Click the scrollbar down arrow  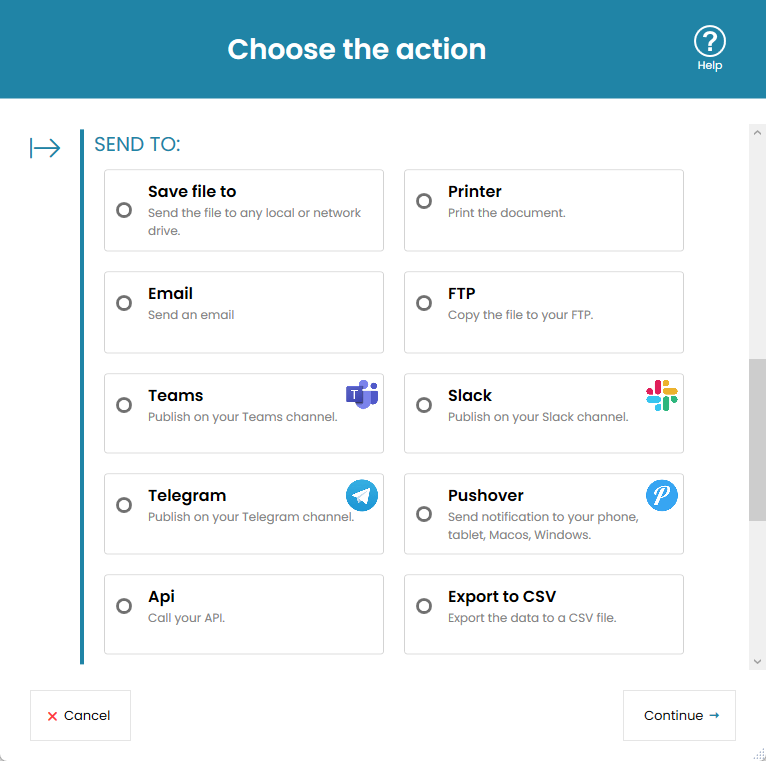click(757, 662)
